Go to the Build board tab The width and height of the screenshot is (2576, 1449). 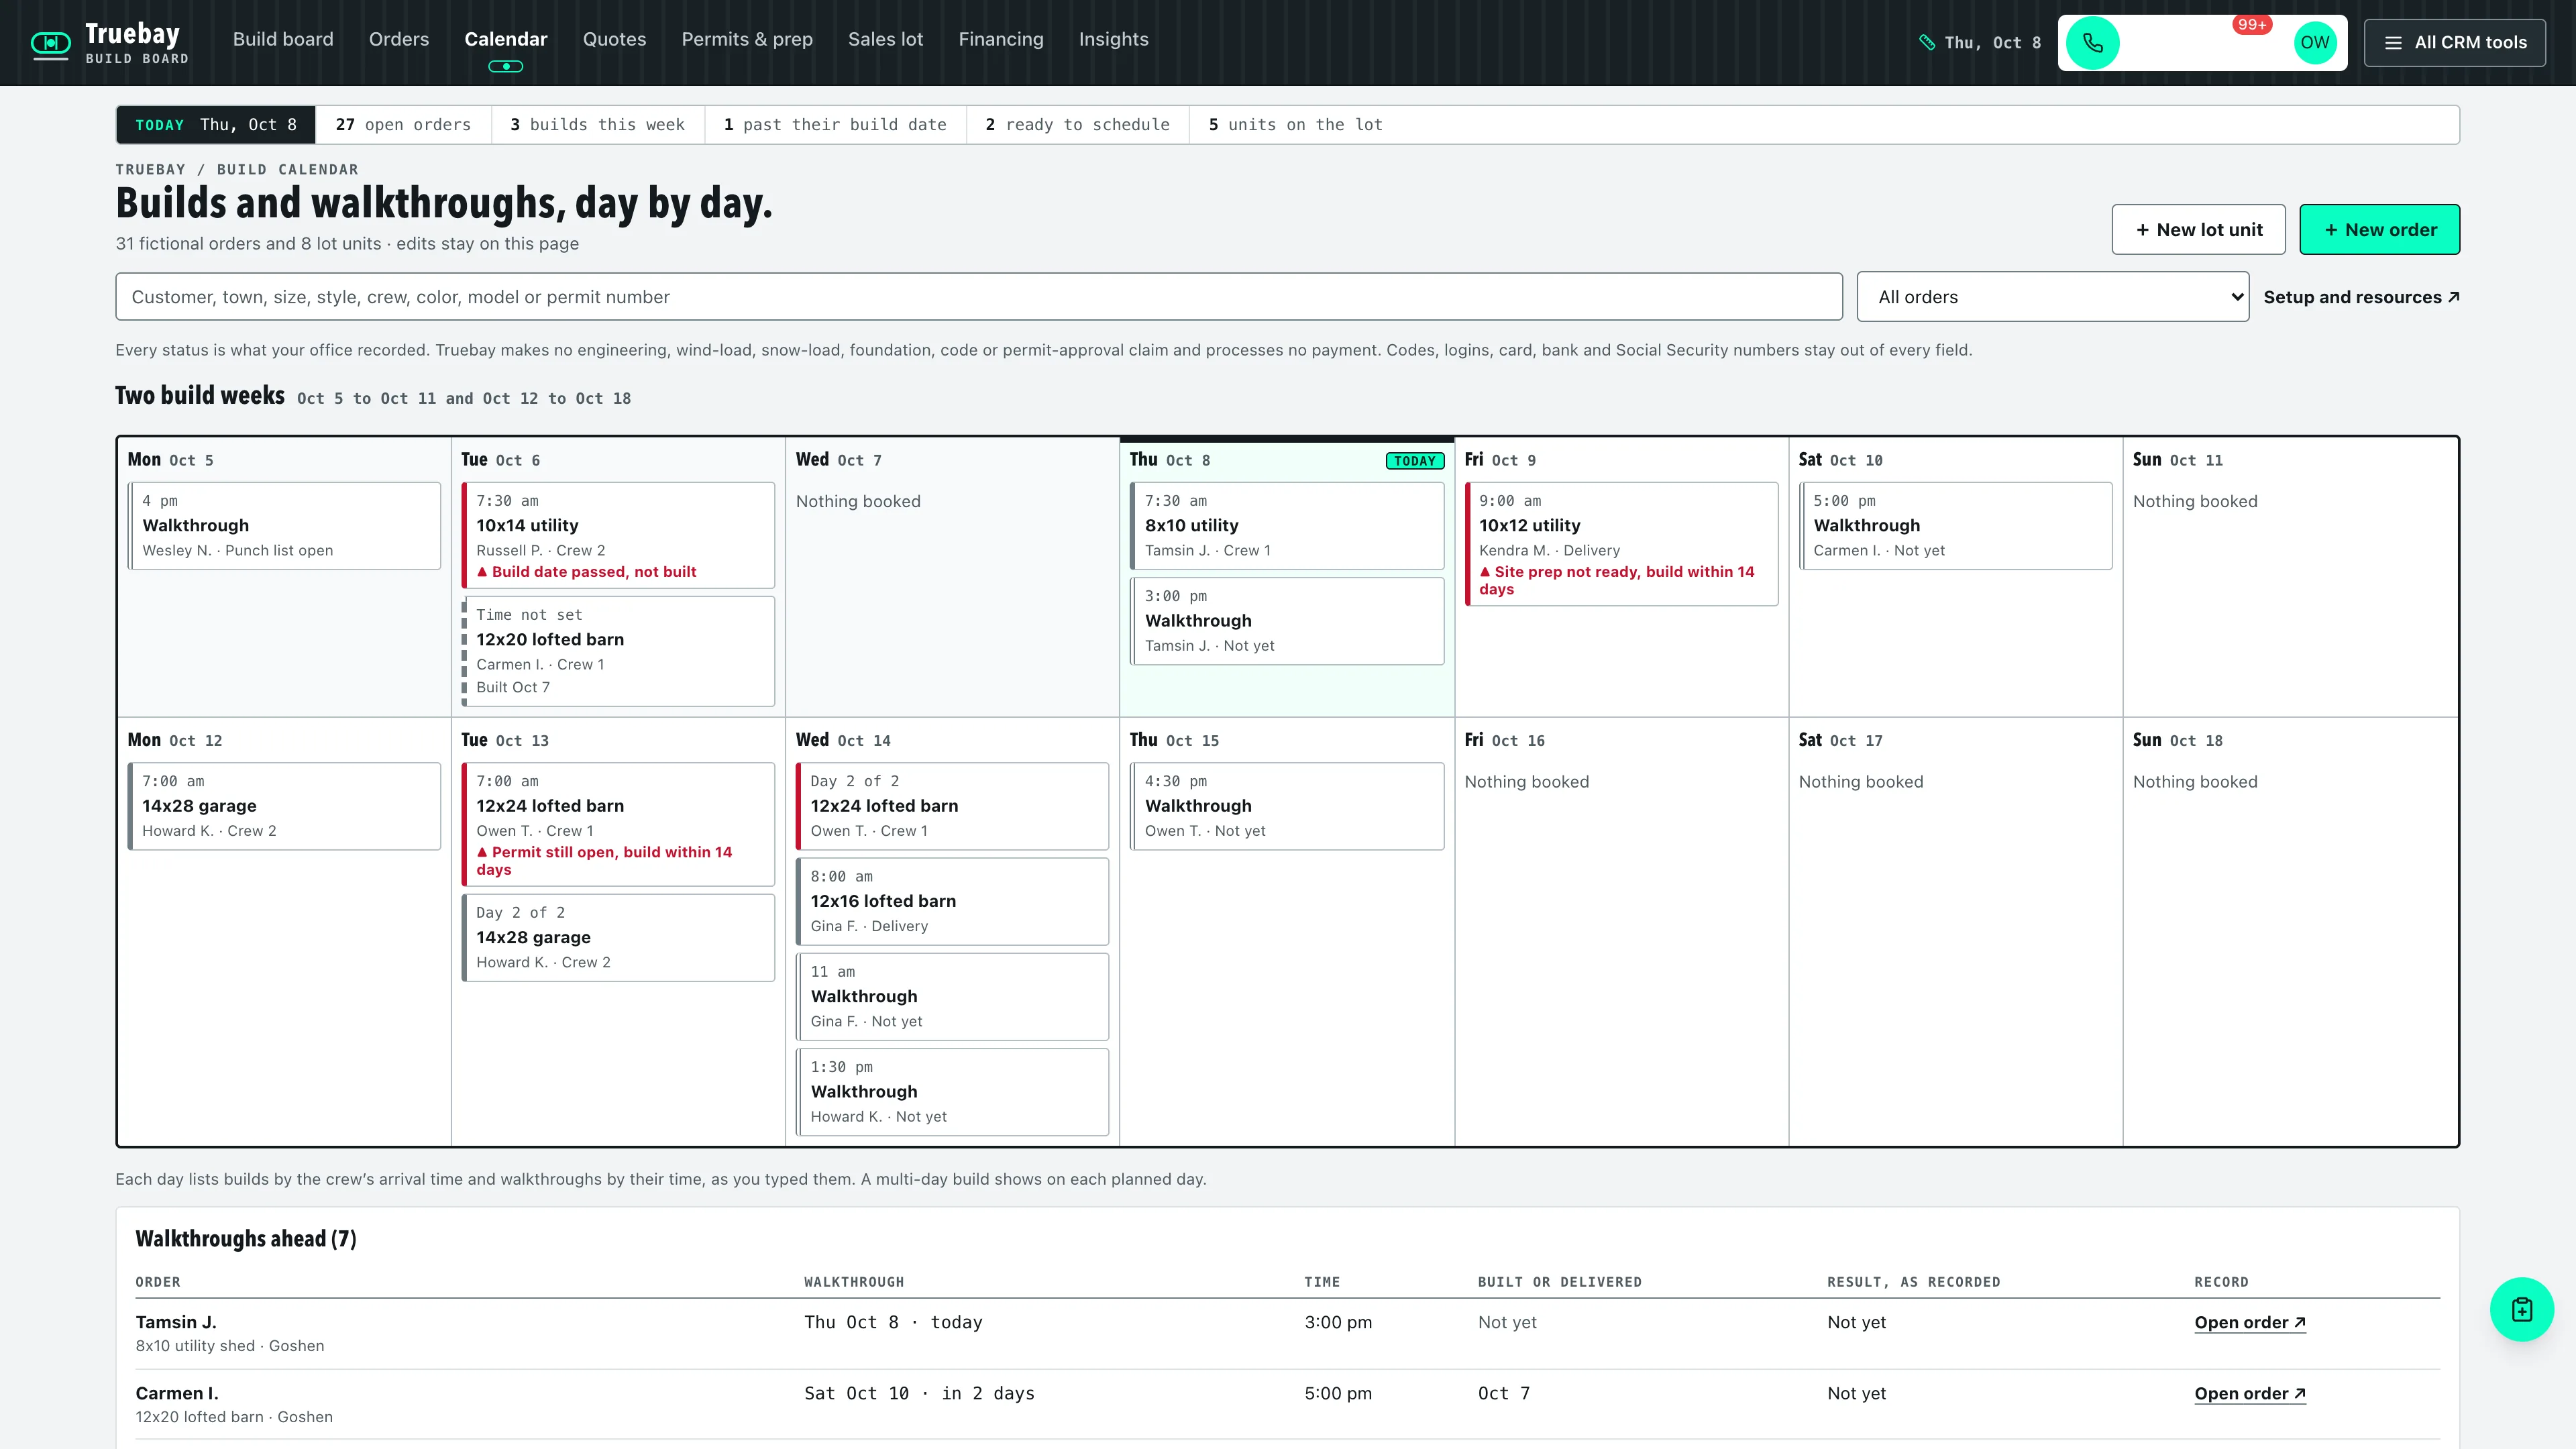283,39
